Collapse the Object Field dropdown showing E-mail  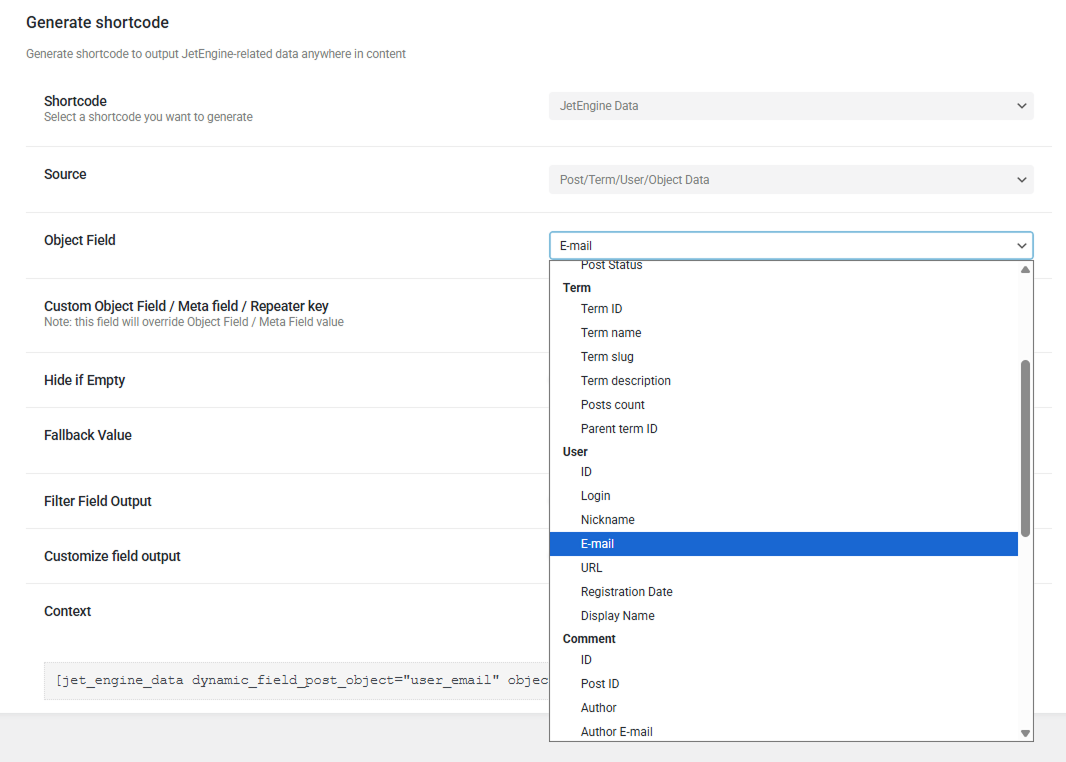791,245
